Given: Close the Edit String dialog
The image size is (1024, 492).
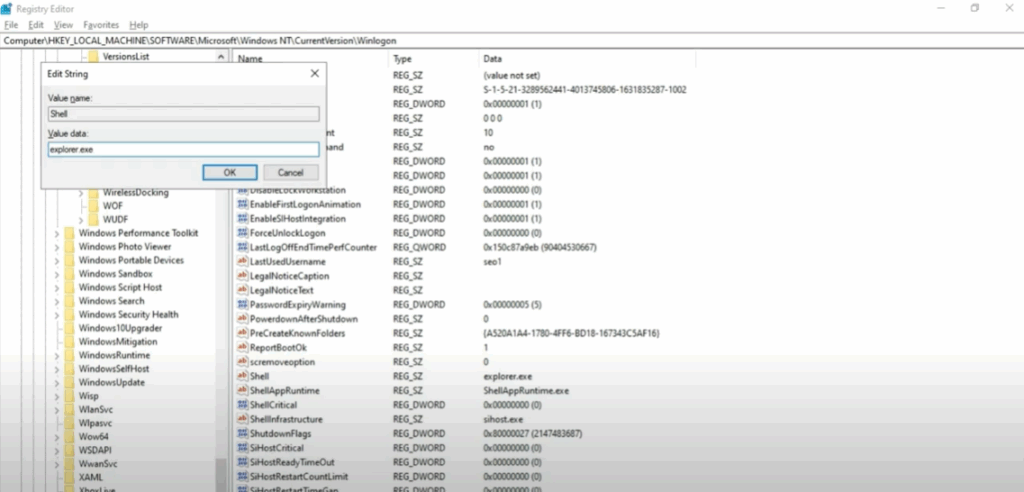Looking at the screenshot, I should point(315,74).
